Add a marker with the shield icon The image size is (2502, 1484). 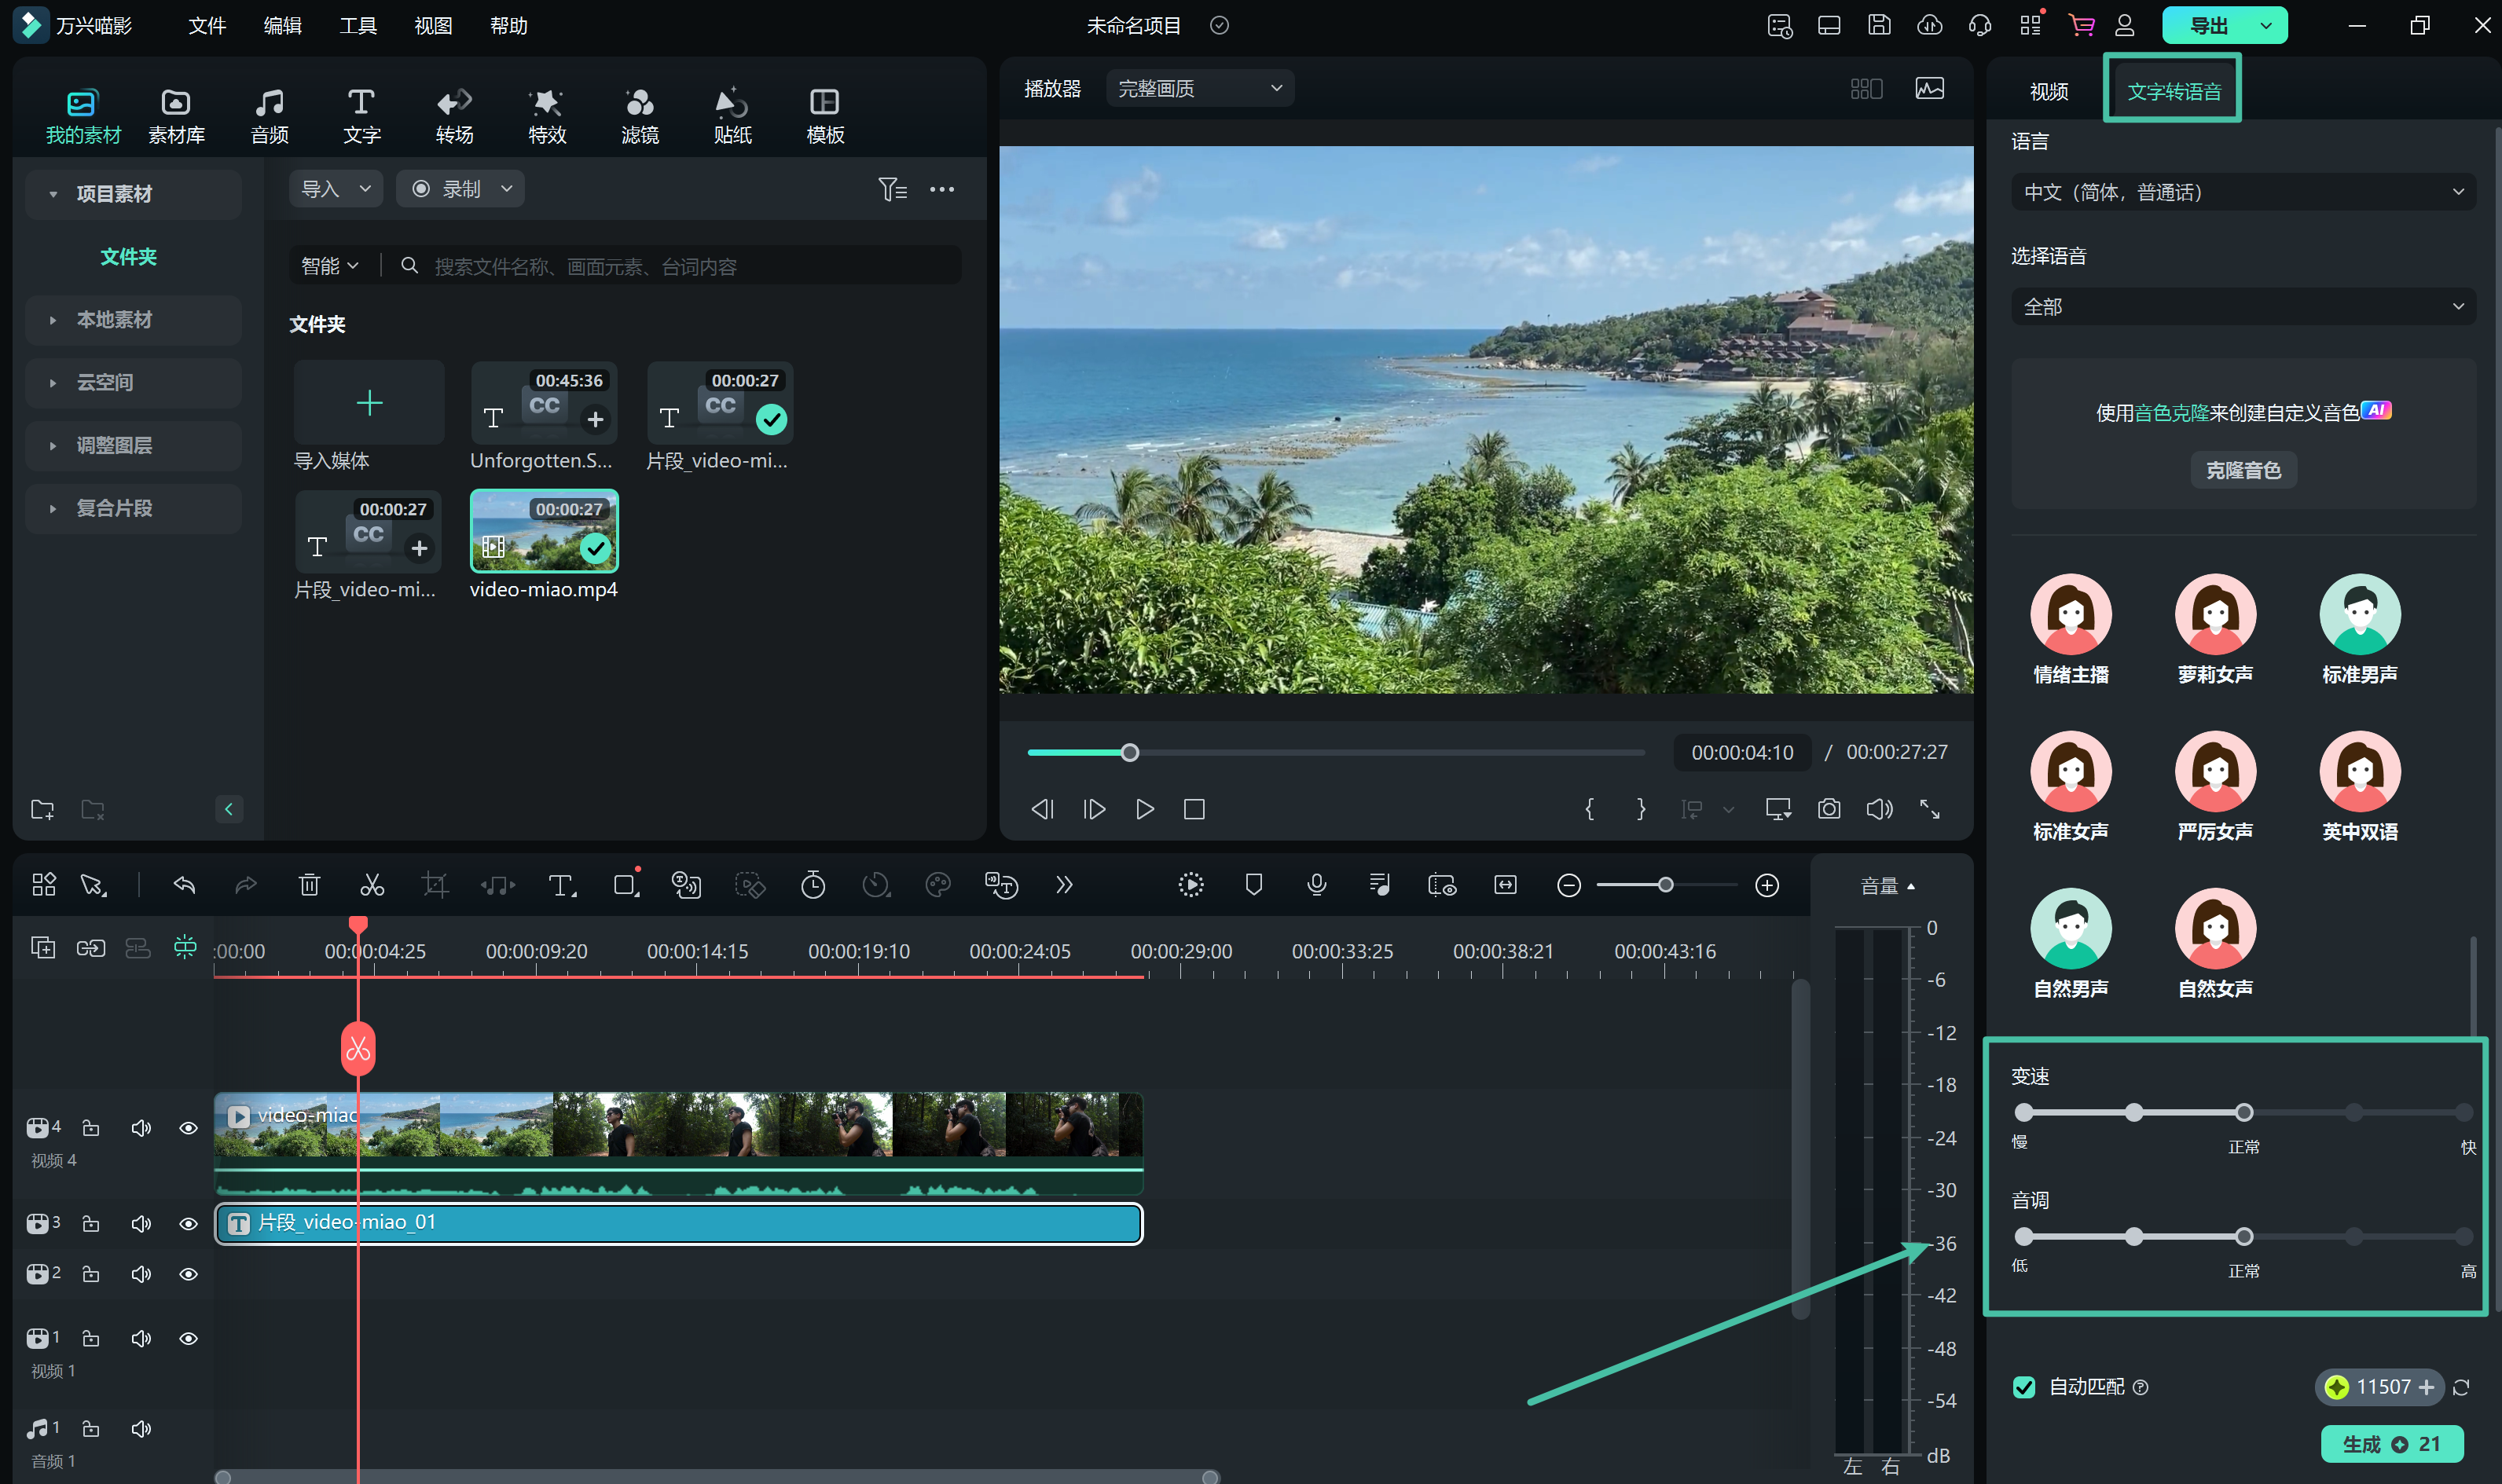1254,885
